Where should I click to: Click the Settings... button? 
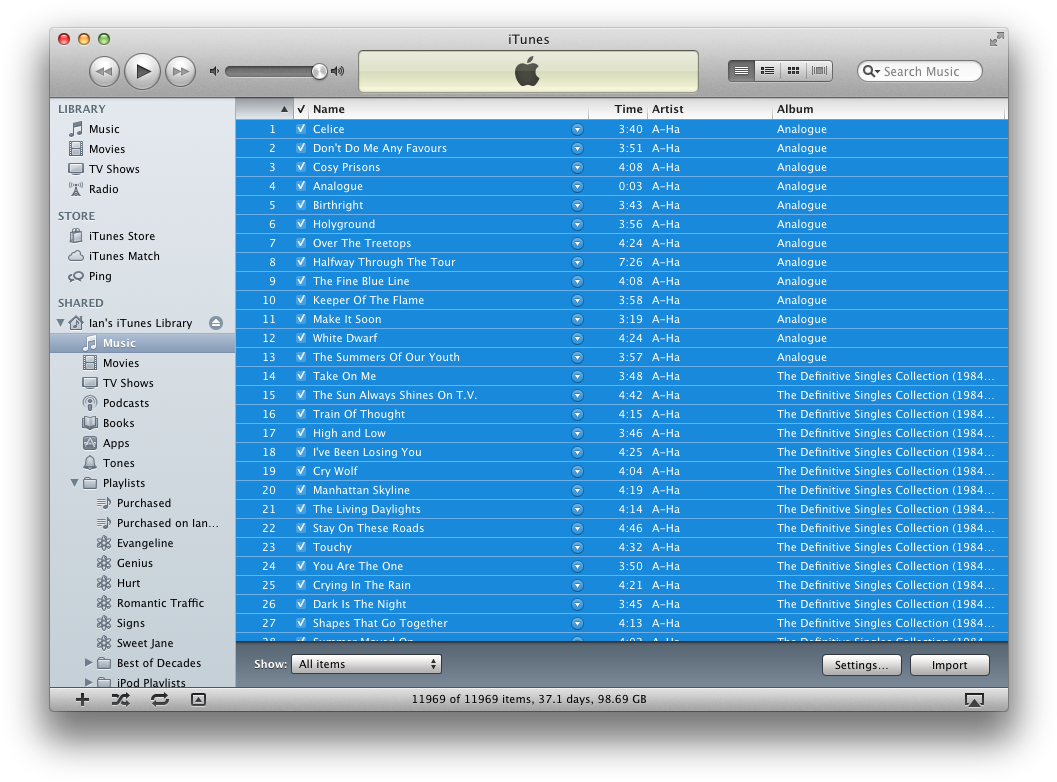tap(861, 664)
